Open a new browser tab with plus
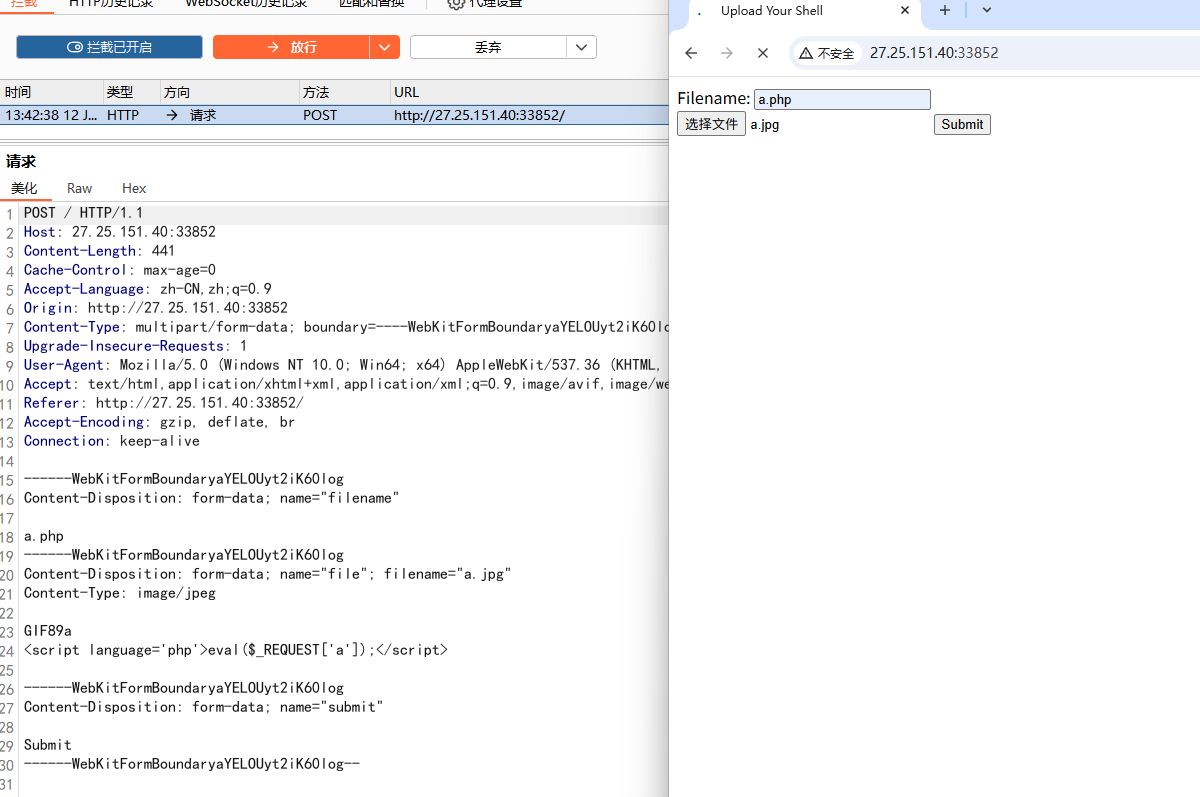Screen dimensions: 1200x797 click(x=944, y=10)
